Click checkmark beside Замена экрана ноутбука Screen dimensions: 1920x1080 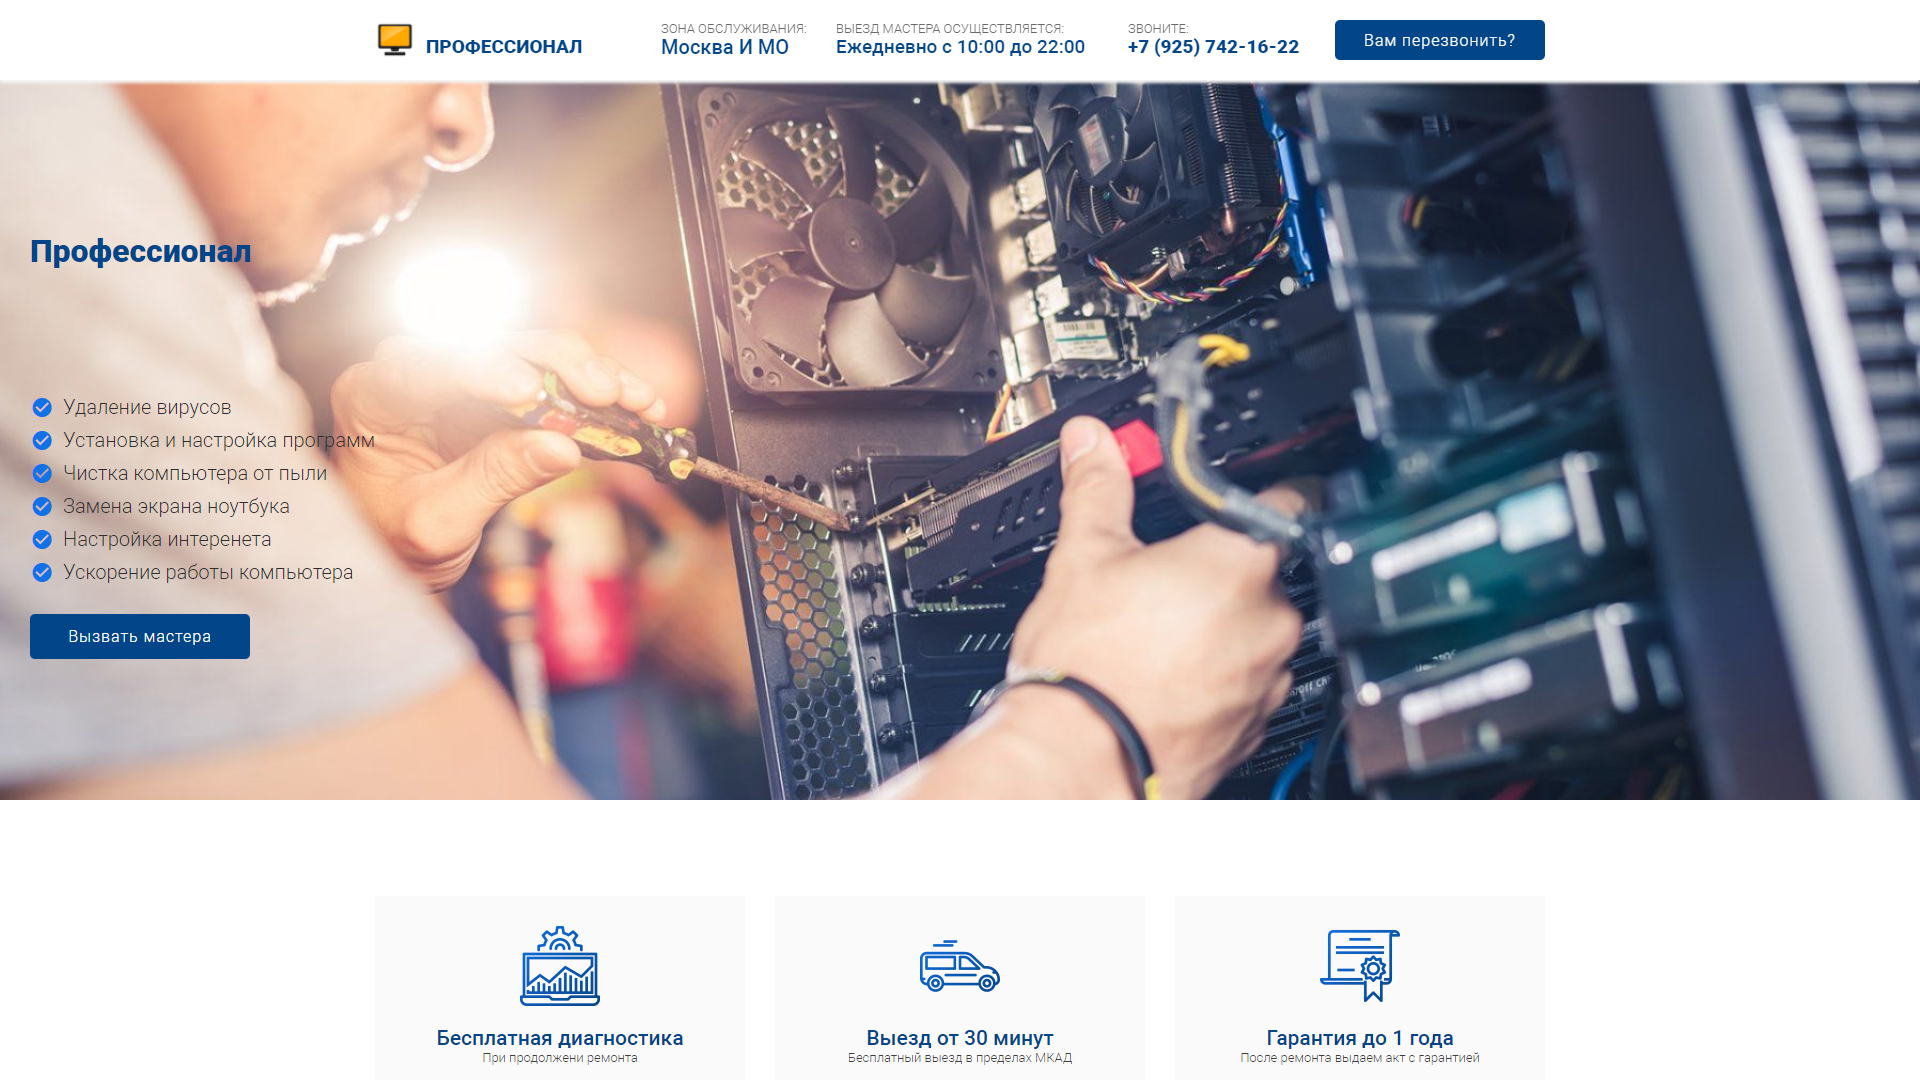point(42,506)
